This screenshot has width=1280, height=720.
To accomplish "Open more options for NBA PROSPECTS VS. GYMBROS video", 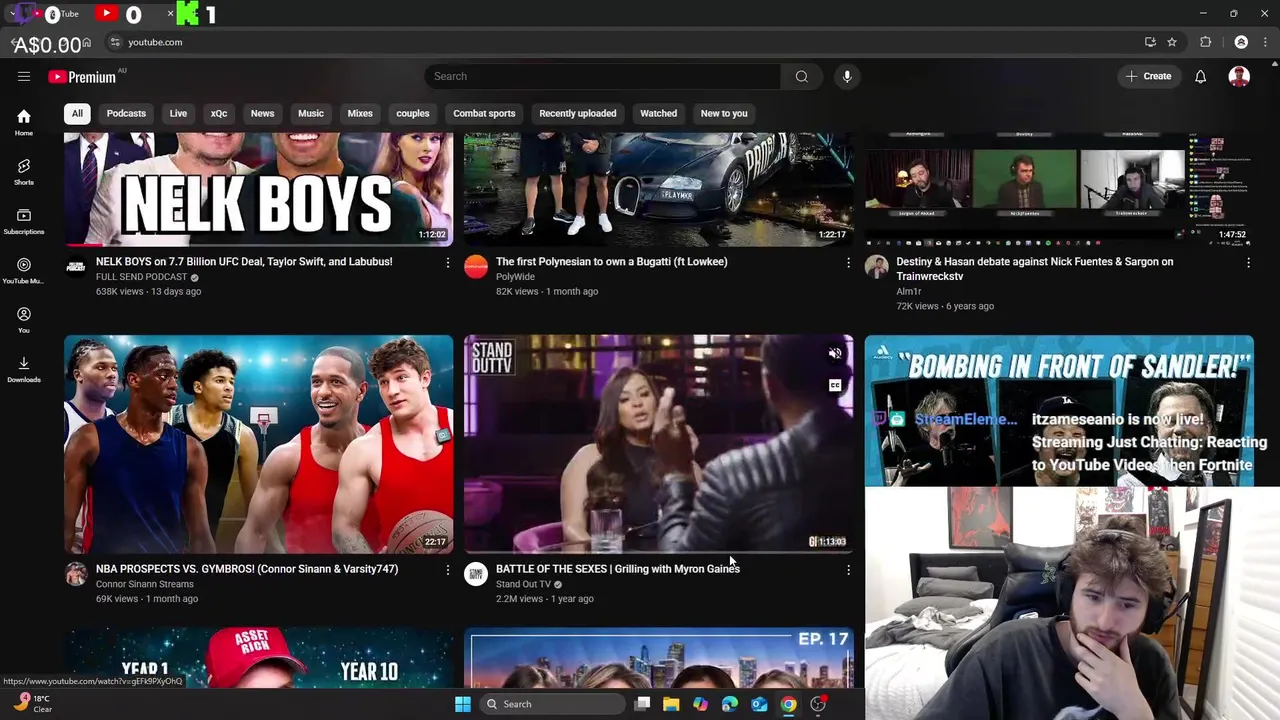I will pos(447,569).
